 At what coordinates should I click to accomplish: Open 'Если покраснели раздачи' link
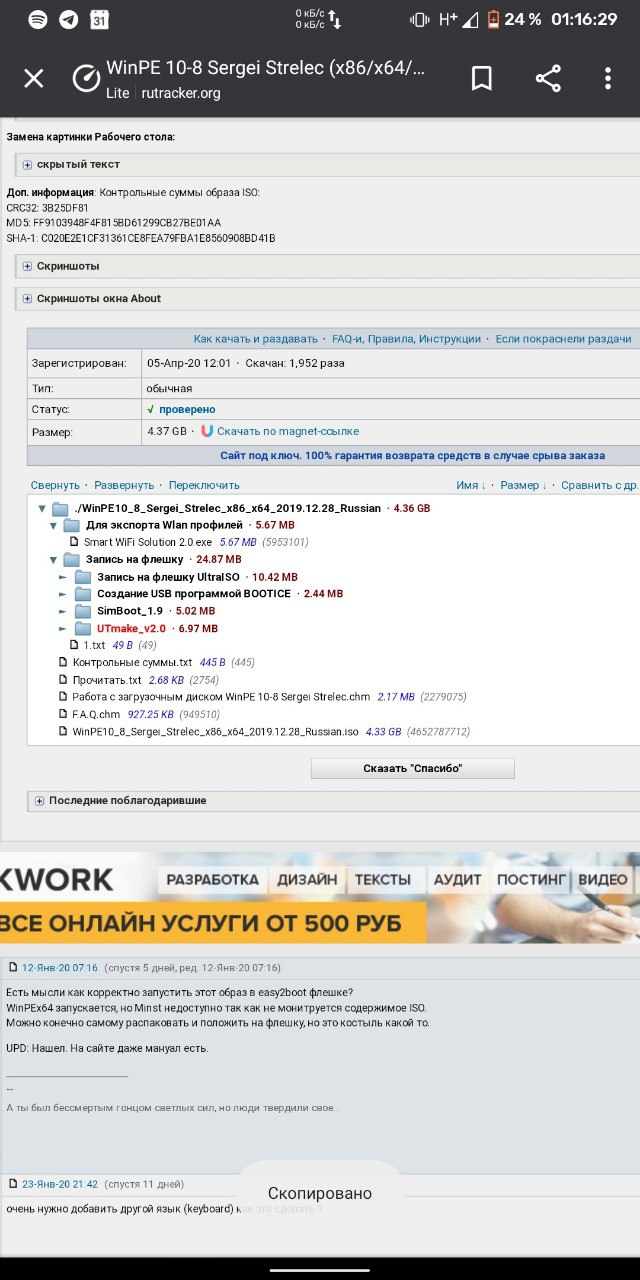[x=563, y=339]
